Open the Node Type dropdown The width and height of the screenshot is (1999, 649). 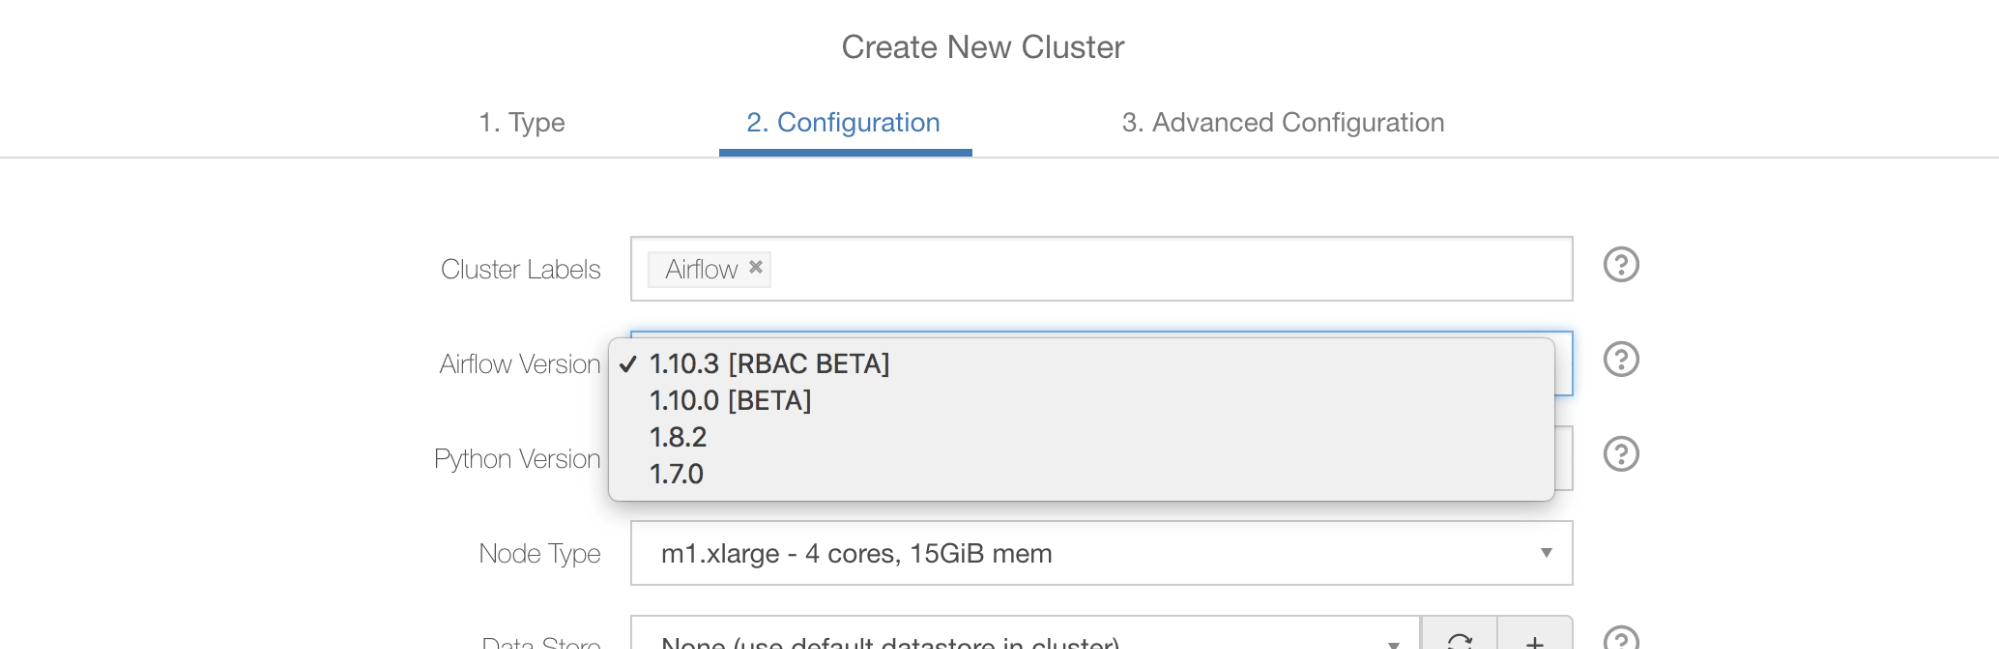1101,553
